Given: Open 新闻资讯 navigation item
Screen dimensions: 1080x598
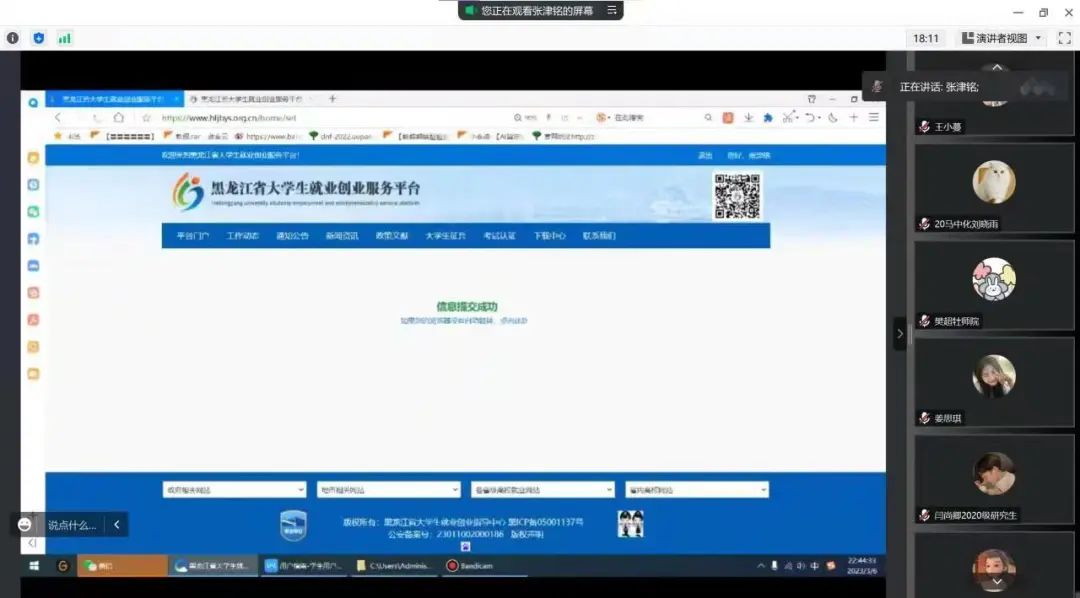Looking at the screenshot, I should [x=342, y=236].
